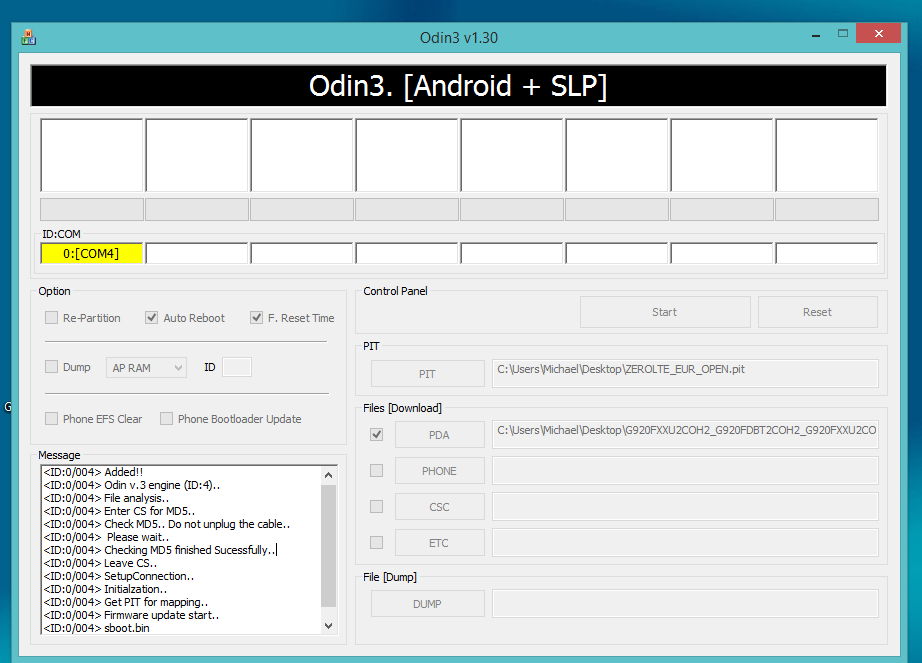The width and height of the screenshot is (922, 663).
Task: Click the Message log scroll down arrow
Action: [329, 625]
